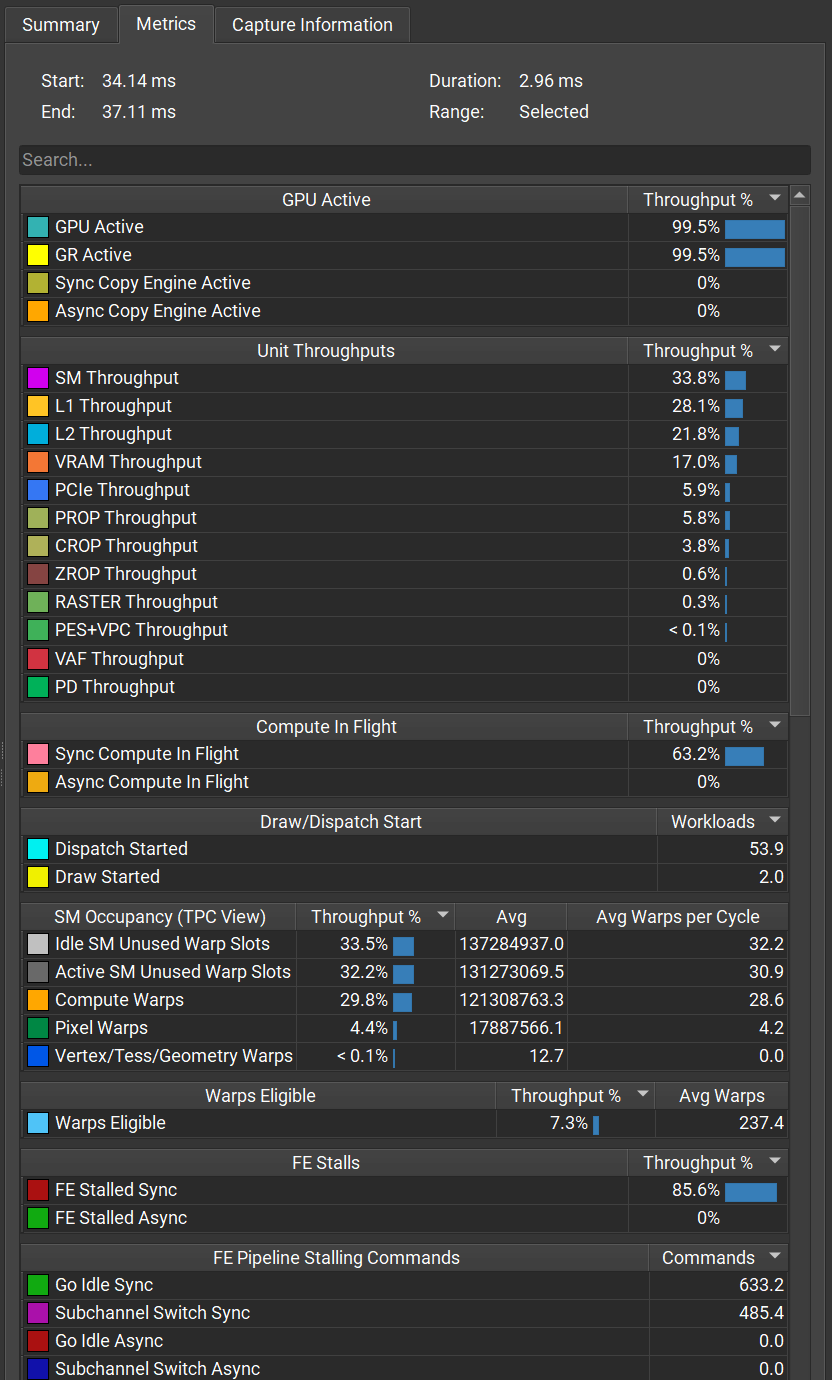Open the Capture Information tab

pos(311,24)
